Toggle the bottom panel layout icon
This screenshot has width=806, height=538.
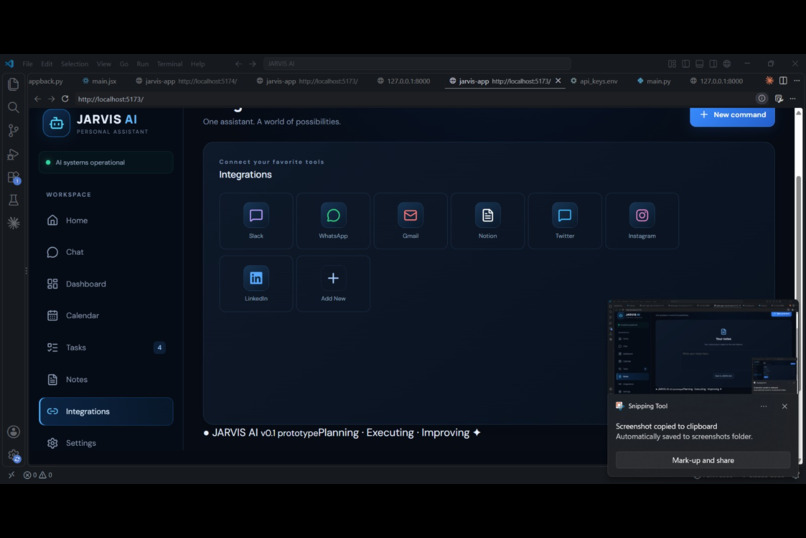coord(700,64)
